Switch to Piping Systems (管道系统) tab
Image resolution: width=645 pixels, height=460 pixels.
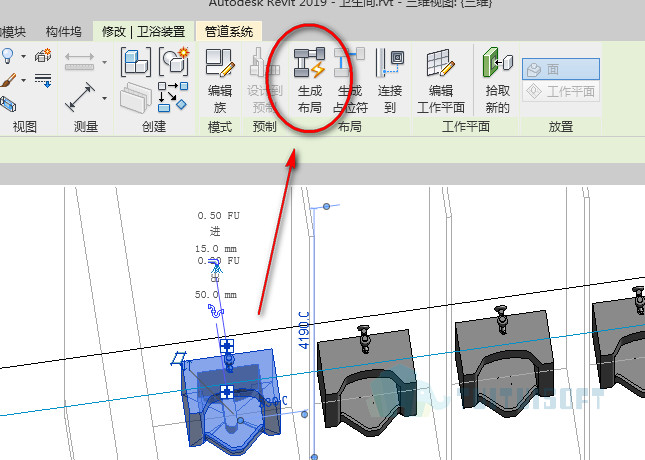229,31
